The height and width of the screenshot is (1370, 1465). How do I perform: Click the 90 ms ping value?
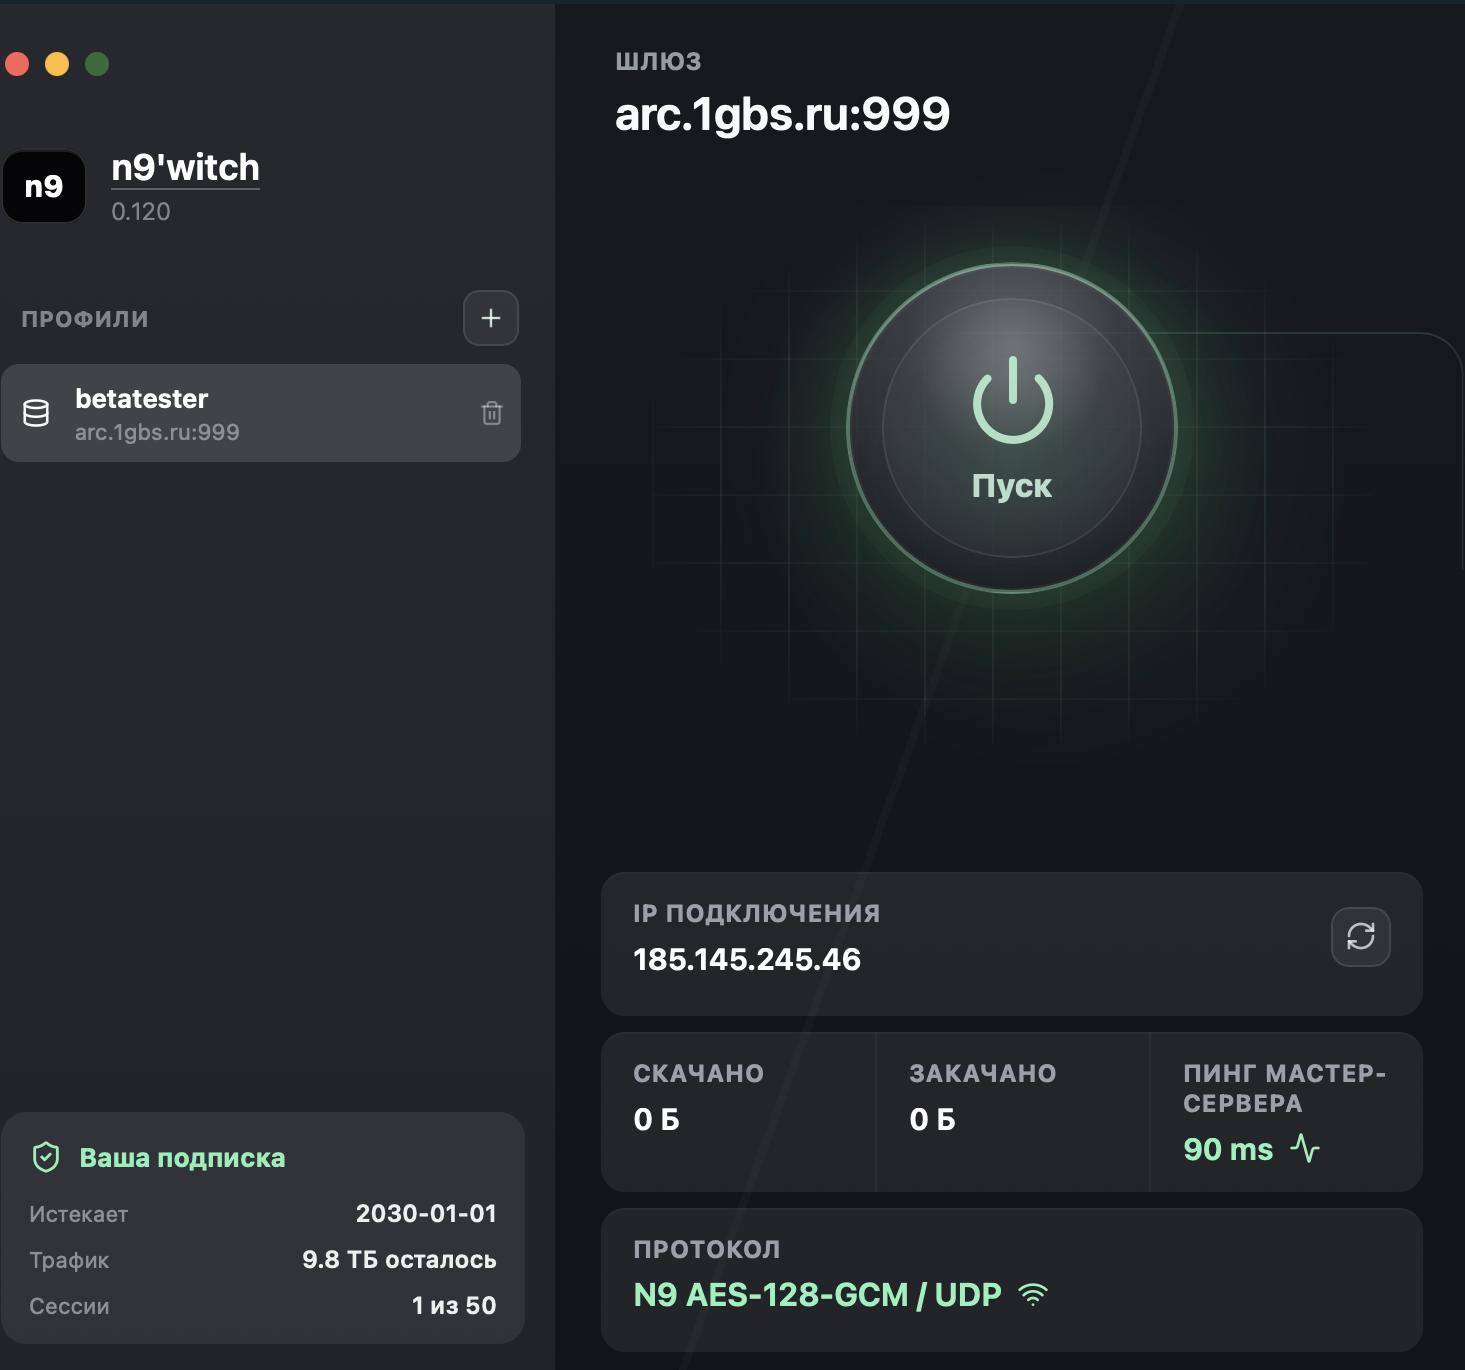click(x=1228, y=1150)
